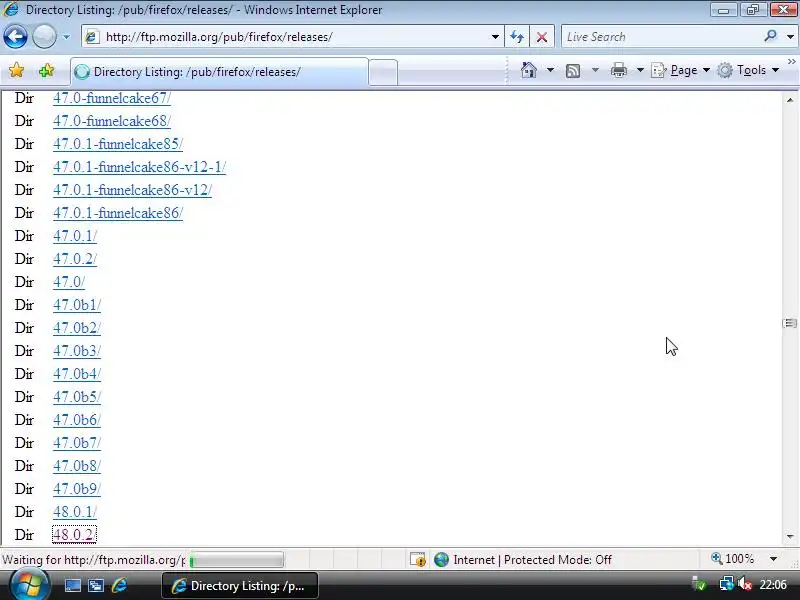Click the search magnifier icon
This screenshot has height=600, width=800.
770,36
